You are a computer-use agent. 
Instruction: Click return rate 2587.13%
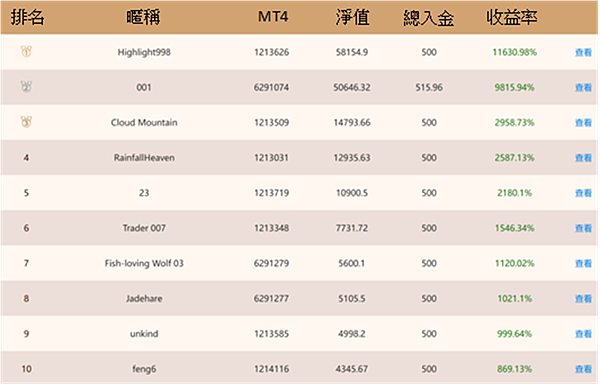(515, 158)
